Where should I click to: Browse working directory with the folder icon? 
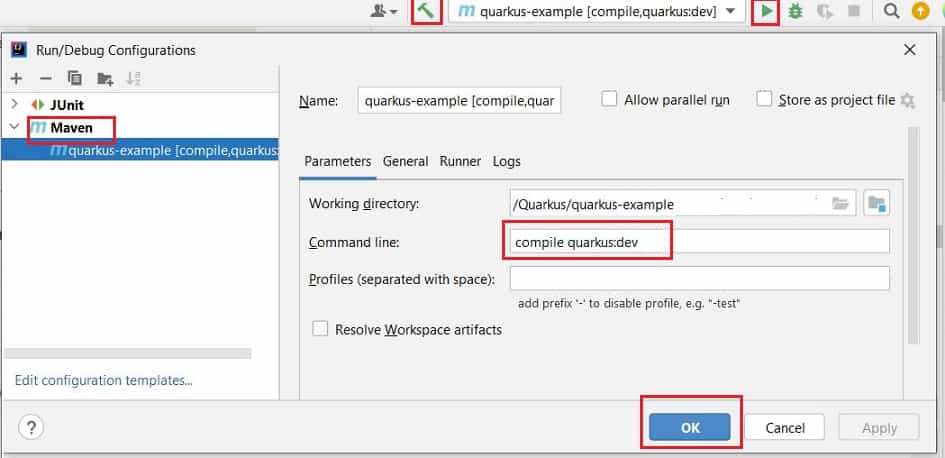click(x=840, y=204)
